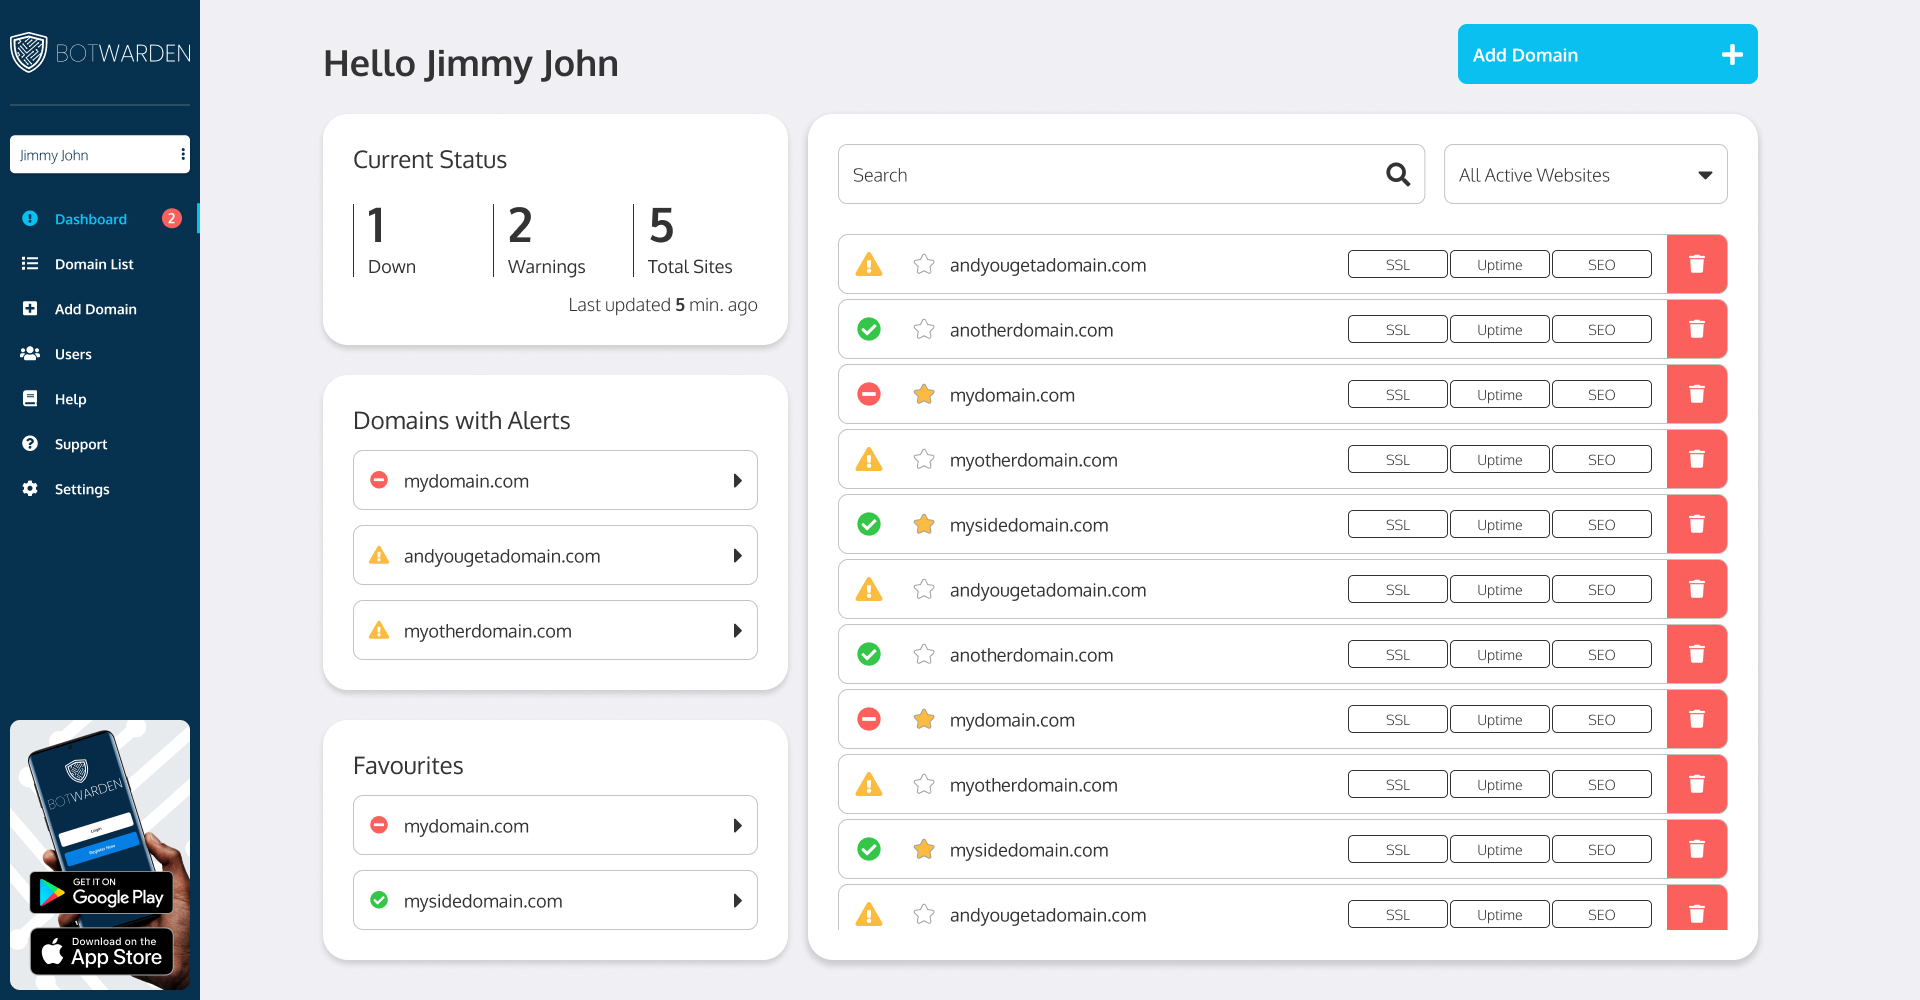The width and height of the screenshot is (1920, 1000).
Task: Click into the Search field
Action: (1110, 175)
